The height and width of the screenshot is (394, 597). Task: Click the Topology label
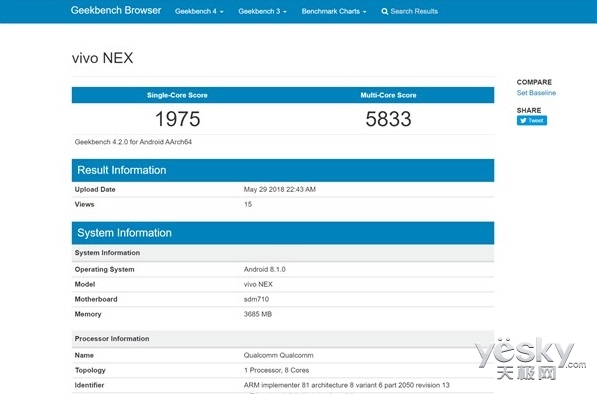[x=90, y=370]
